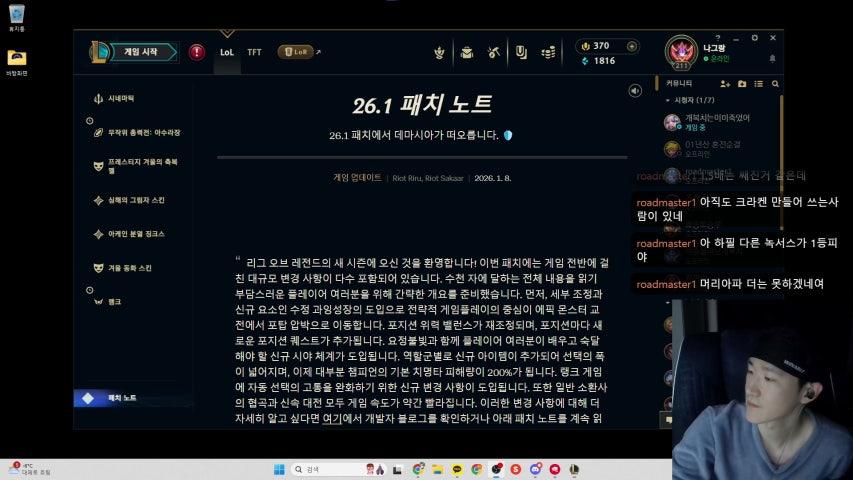853x480 pixels.
Task: Follow the 여기 link in the article
Action: [x=332, y=419]
